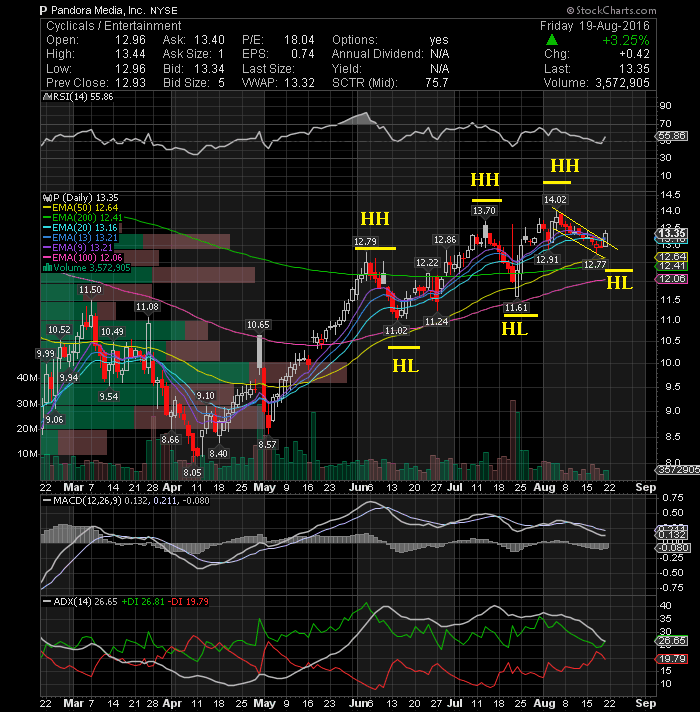700x712 pixels.
Task: Click the VWAP value 13.32
Action: tap(299, 83)
